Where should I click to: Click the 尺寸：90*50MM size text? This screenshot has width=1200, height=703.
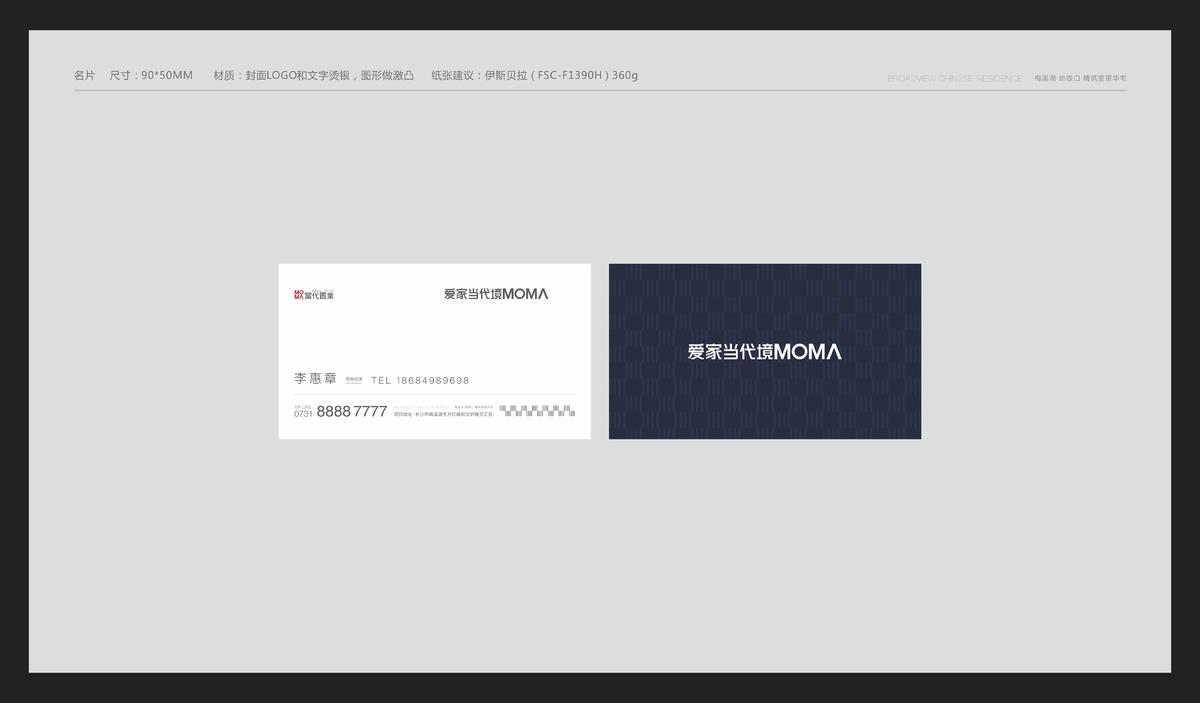(x=151, y=76)
